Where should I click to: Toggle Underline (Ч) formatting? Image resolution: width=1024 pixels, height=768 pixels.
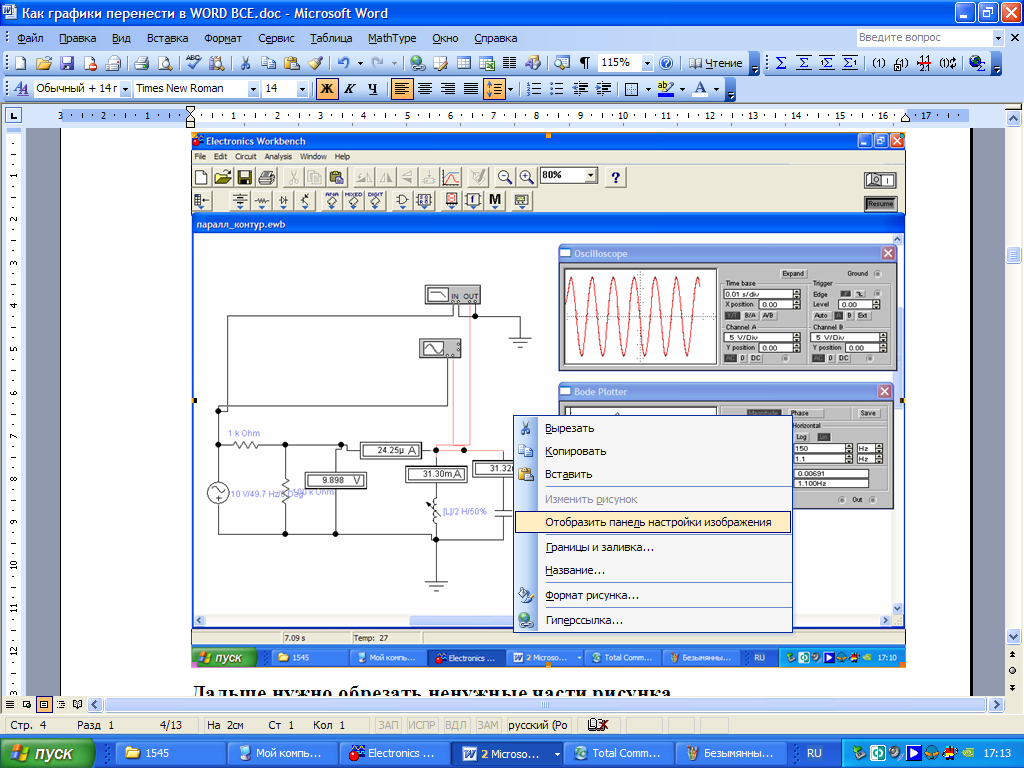(x=373, y=88)
